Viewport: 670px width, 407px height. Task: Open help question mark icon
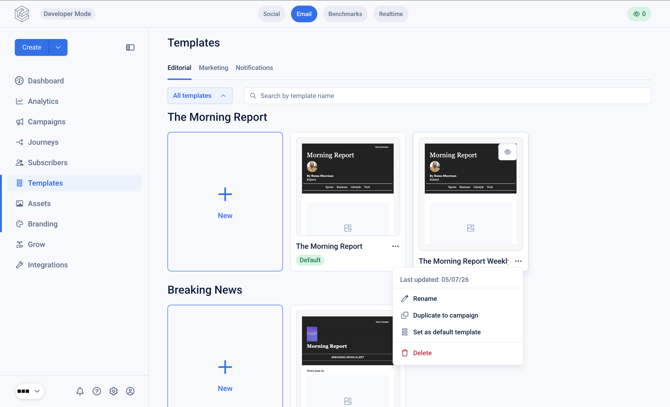click(x=97, y=391)
